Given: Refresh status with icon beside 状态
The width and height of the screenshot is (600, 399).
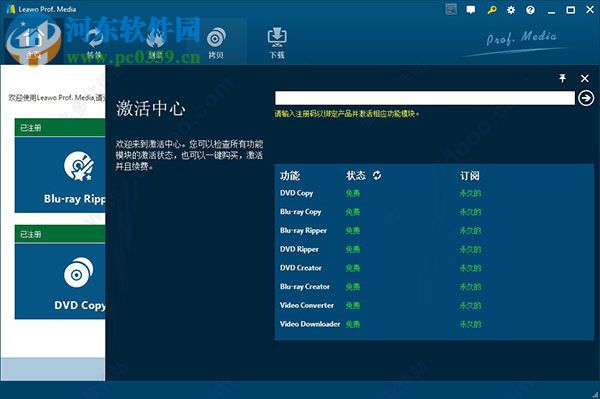Looking at the screenshot, I should 377,175.
